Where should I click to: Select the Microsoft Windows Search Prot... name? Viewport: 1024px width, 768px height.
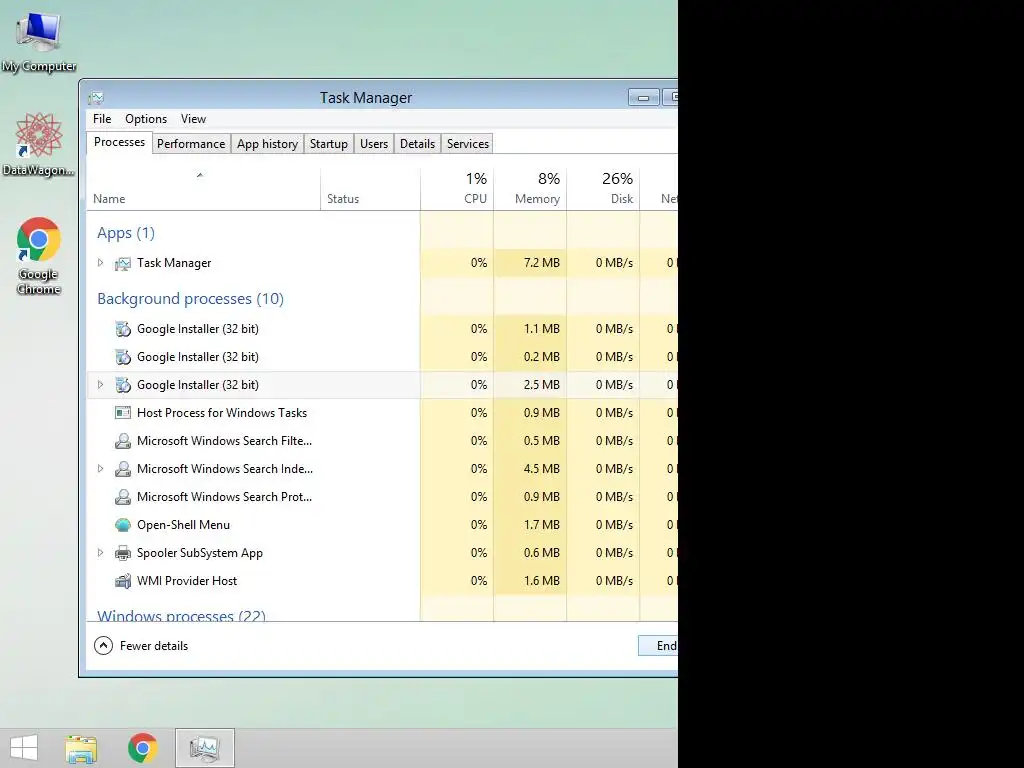pyautogui.click(x=225, y=497)
